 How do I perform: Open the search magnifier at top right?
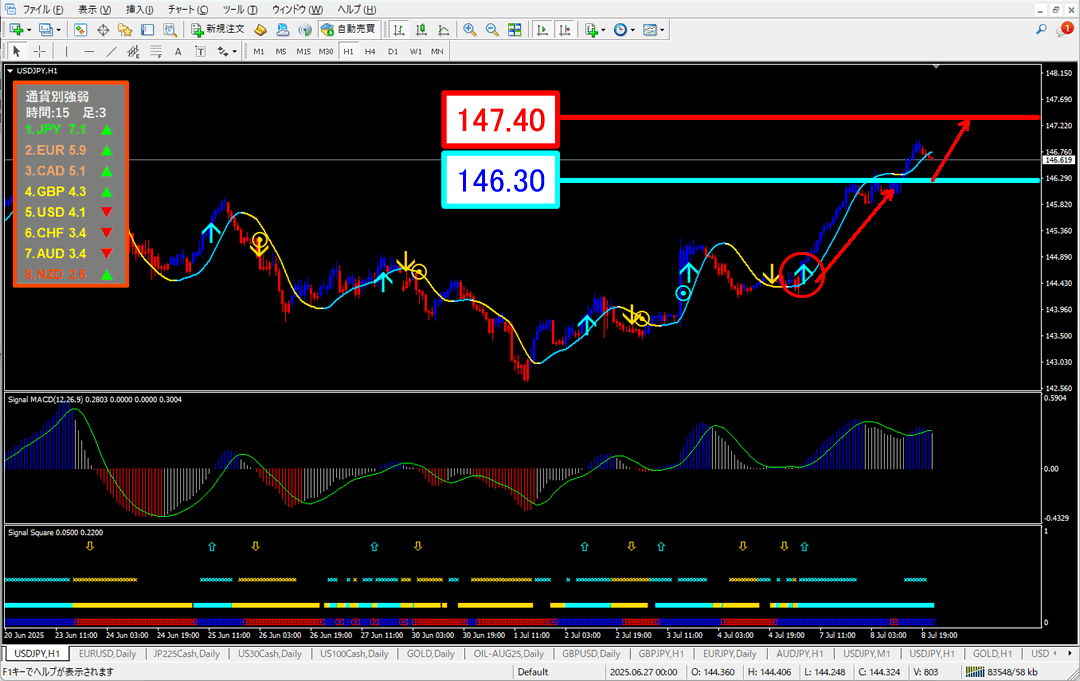click(x=1041, y=29)
